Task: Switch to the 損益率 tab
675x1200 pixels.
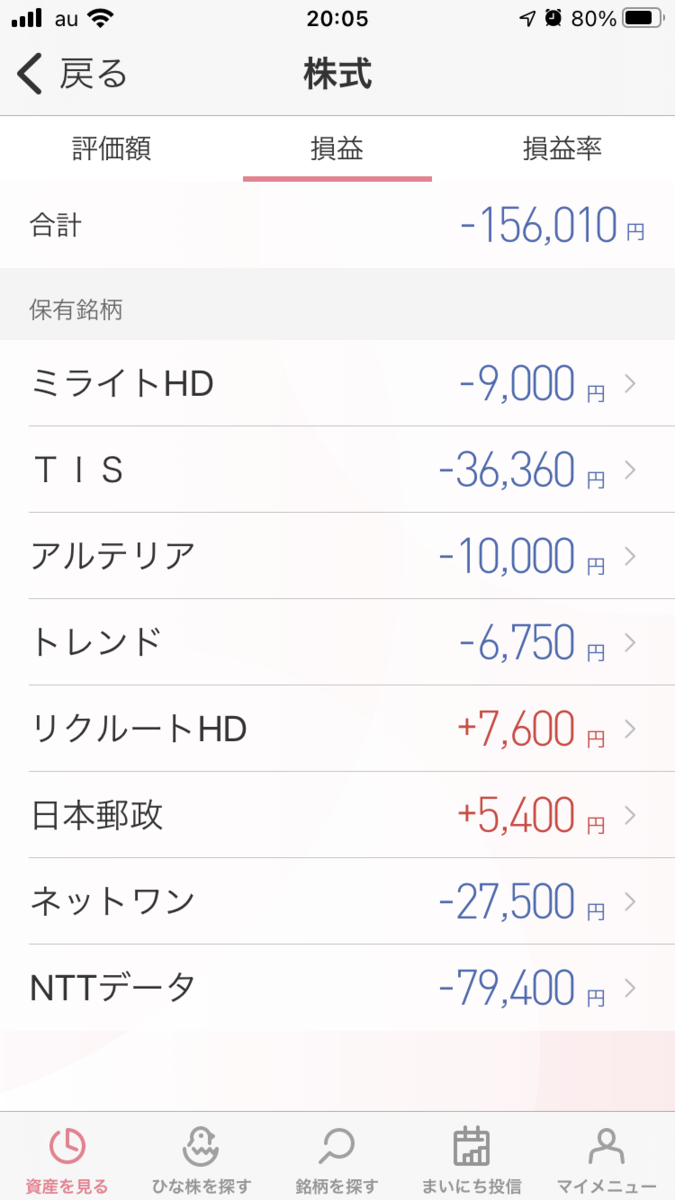Action: pos(562,149)
